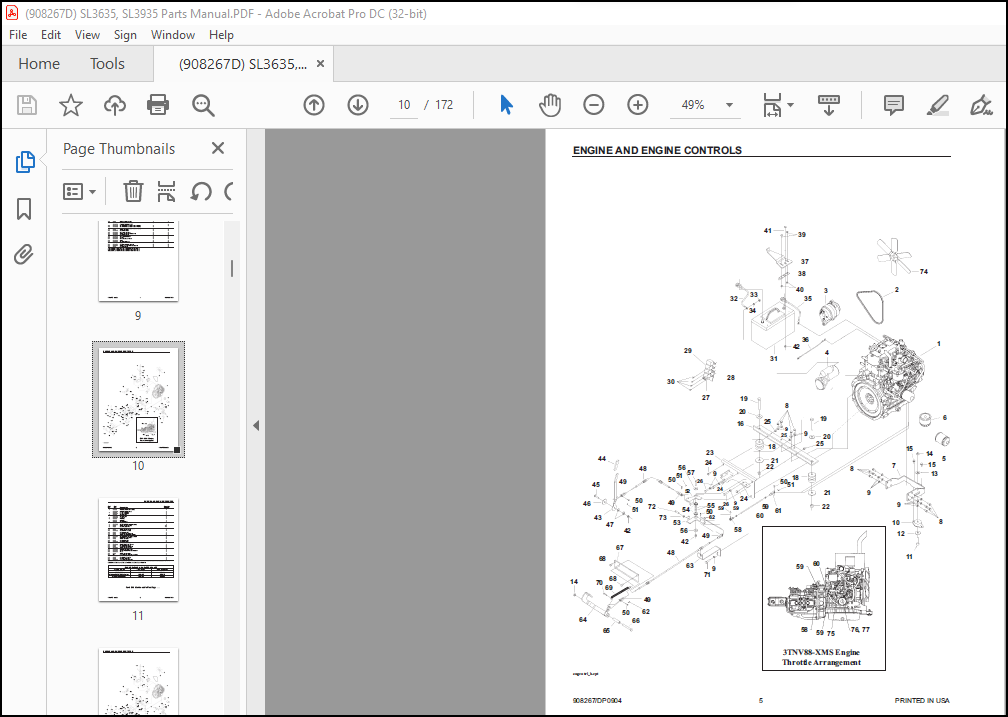Click the upload to cloud icon
This screenshot has height=717, width=1008.
click(115, 105)
